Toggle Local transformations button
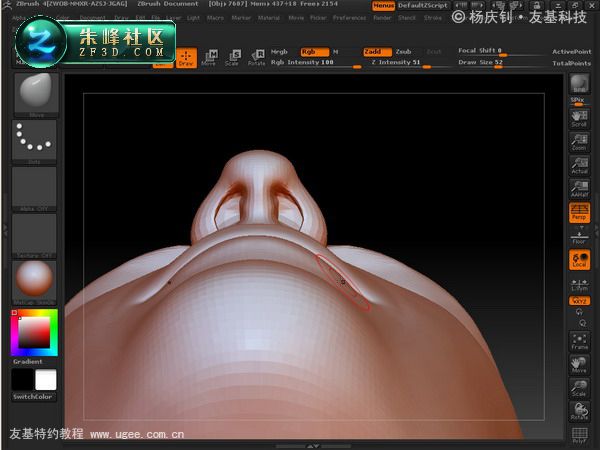 (x=579, y=260)
